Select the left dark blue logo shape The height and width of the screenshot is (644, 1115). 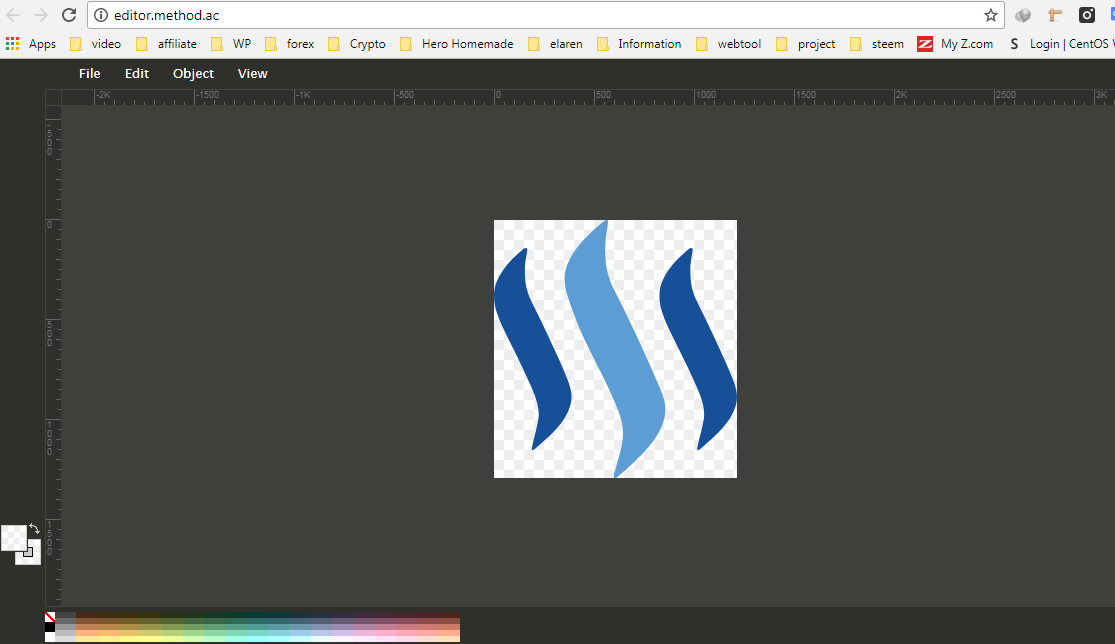pyautogui.click(x=533, y=348)
